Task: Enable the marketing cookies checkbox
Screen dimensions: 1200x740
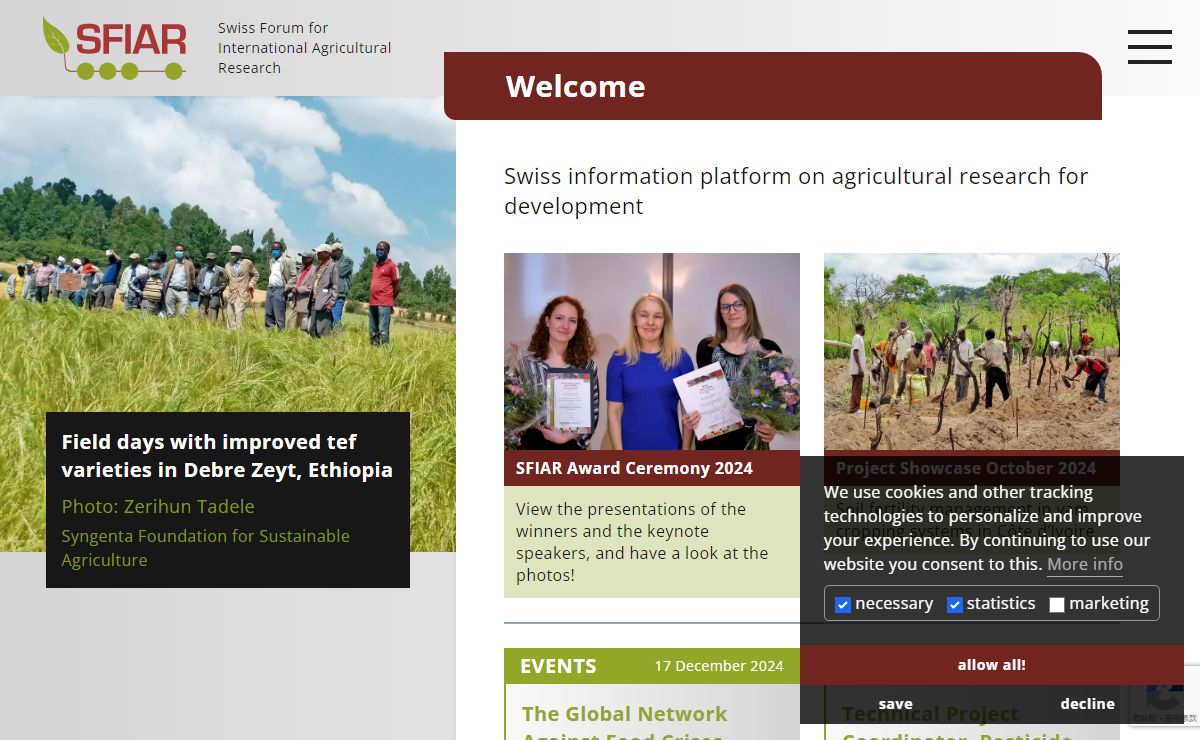Action: tap(1057, 604)
